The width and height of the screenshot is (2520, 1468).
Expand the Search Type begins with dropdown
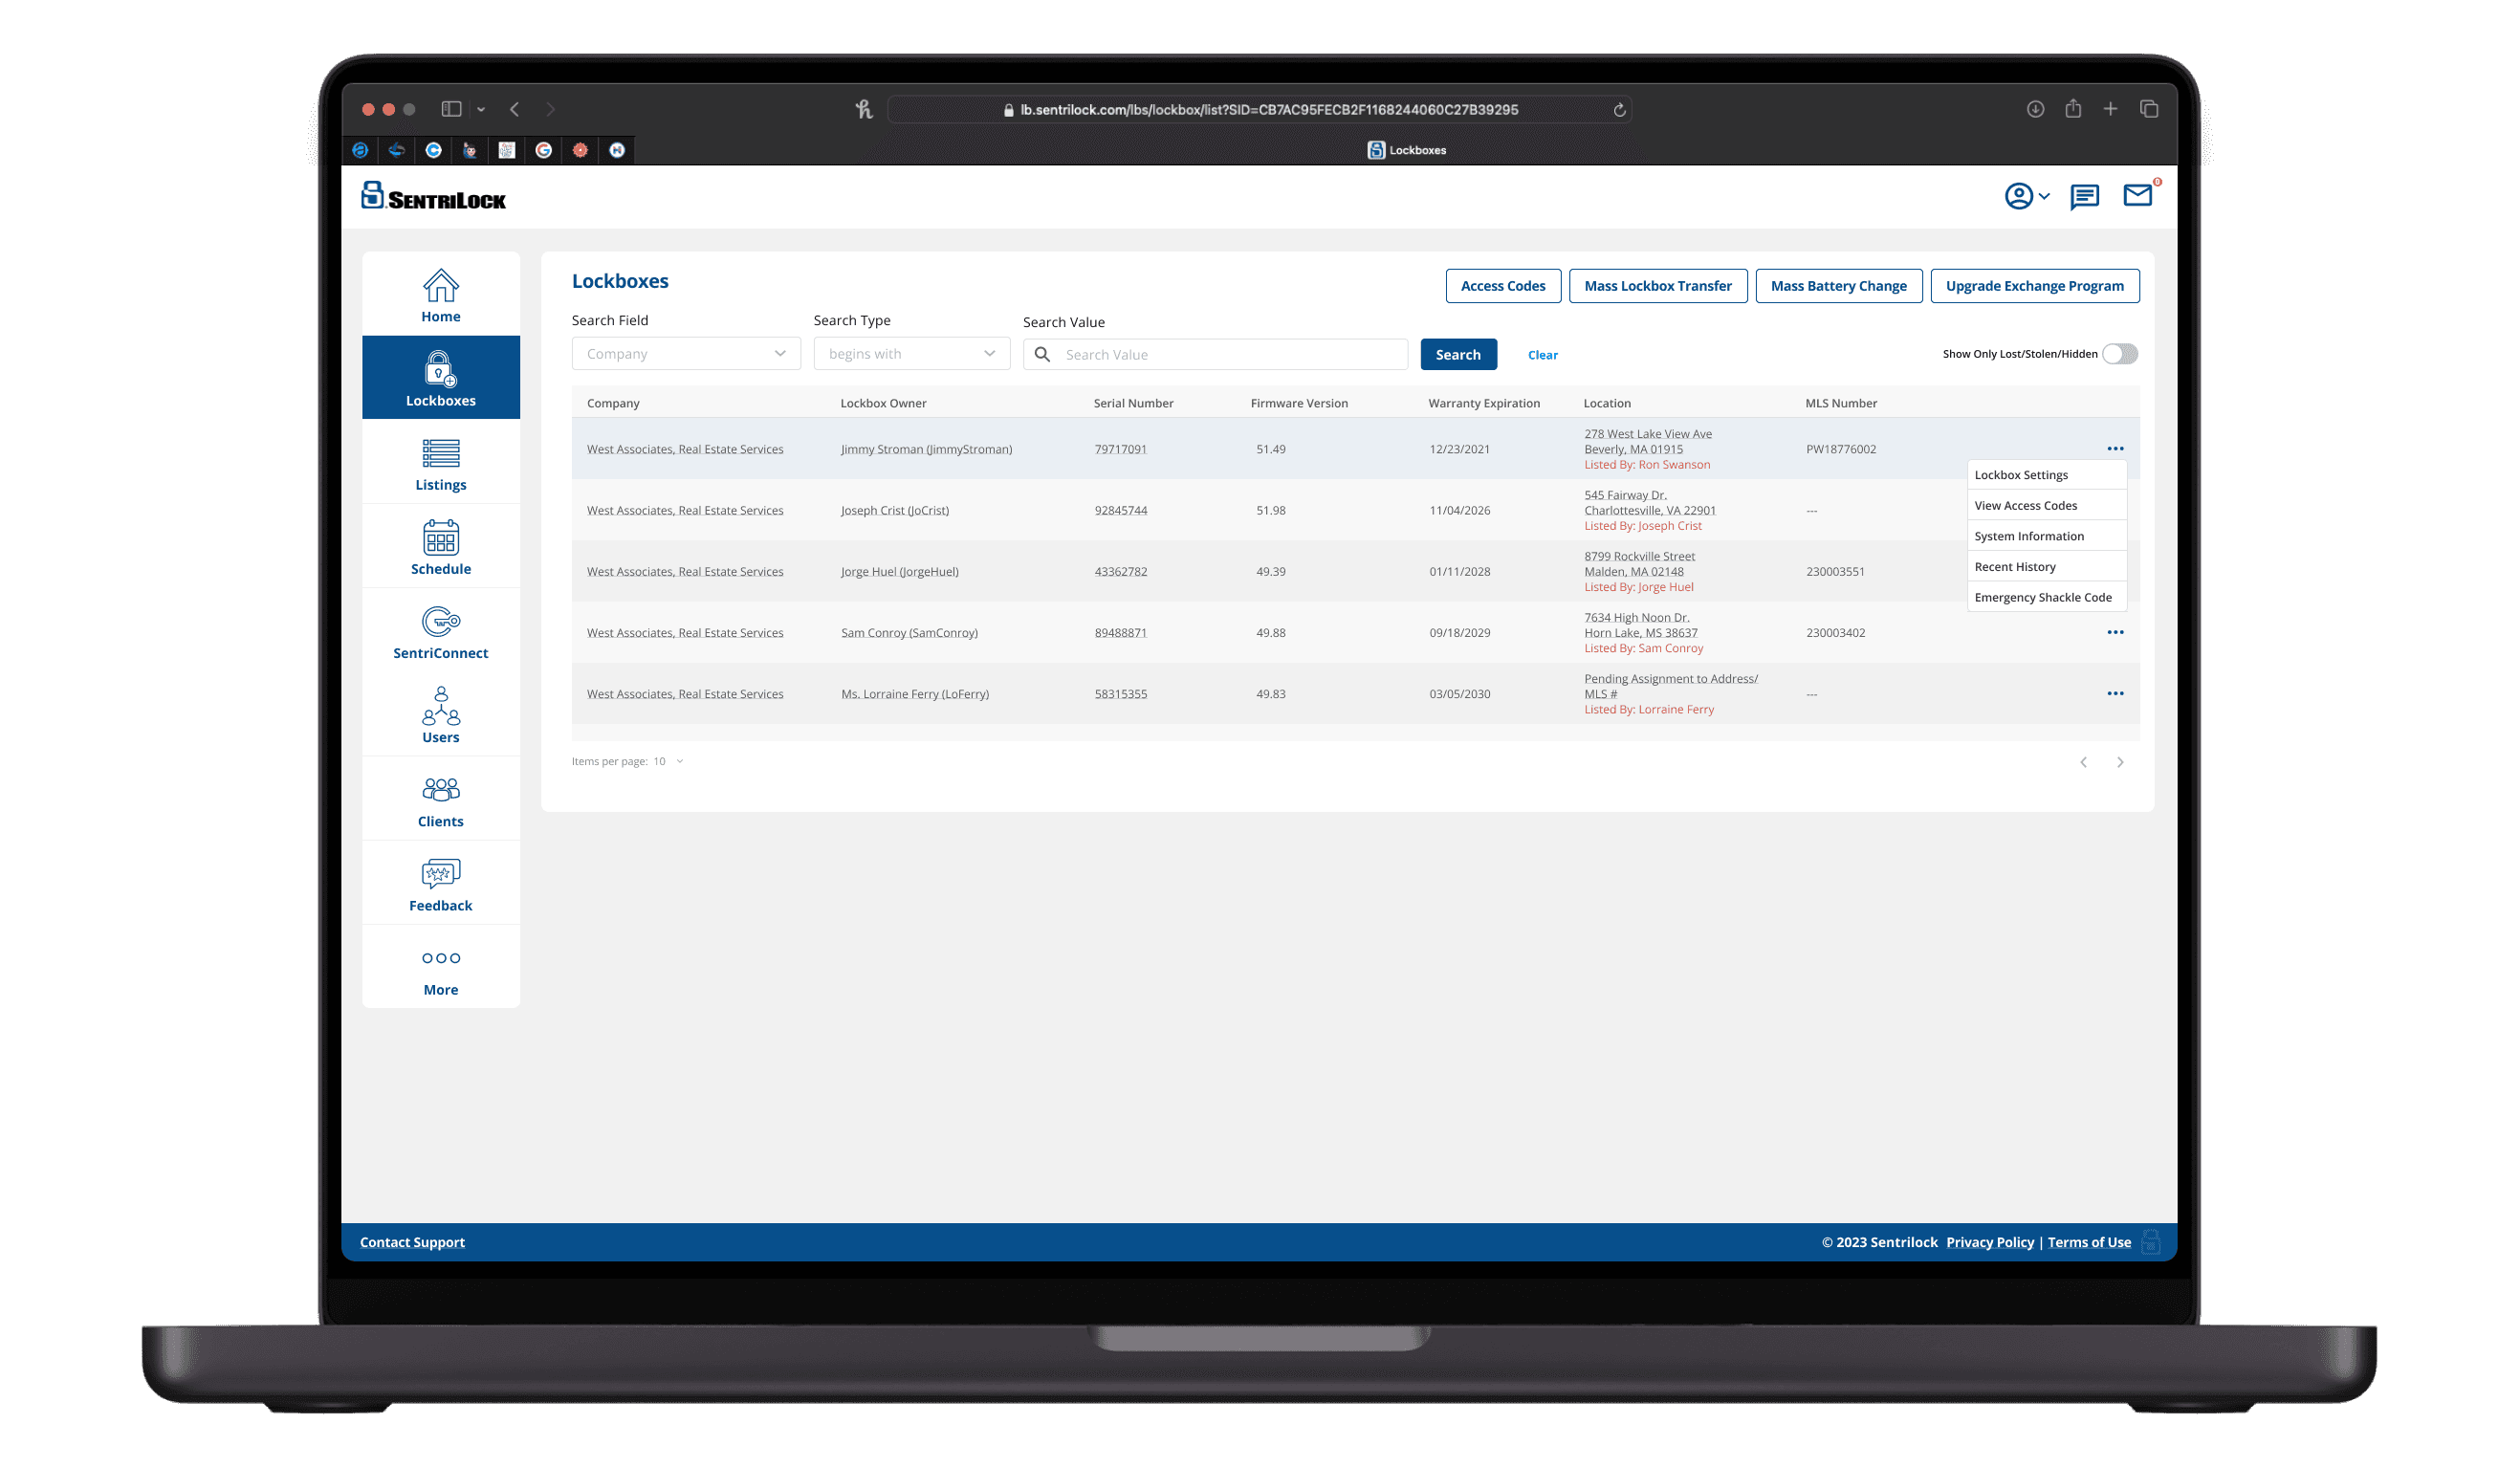911,354
